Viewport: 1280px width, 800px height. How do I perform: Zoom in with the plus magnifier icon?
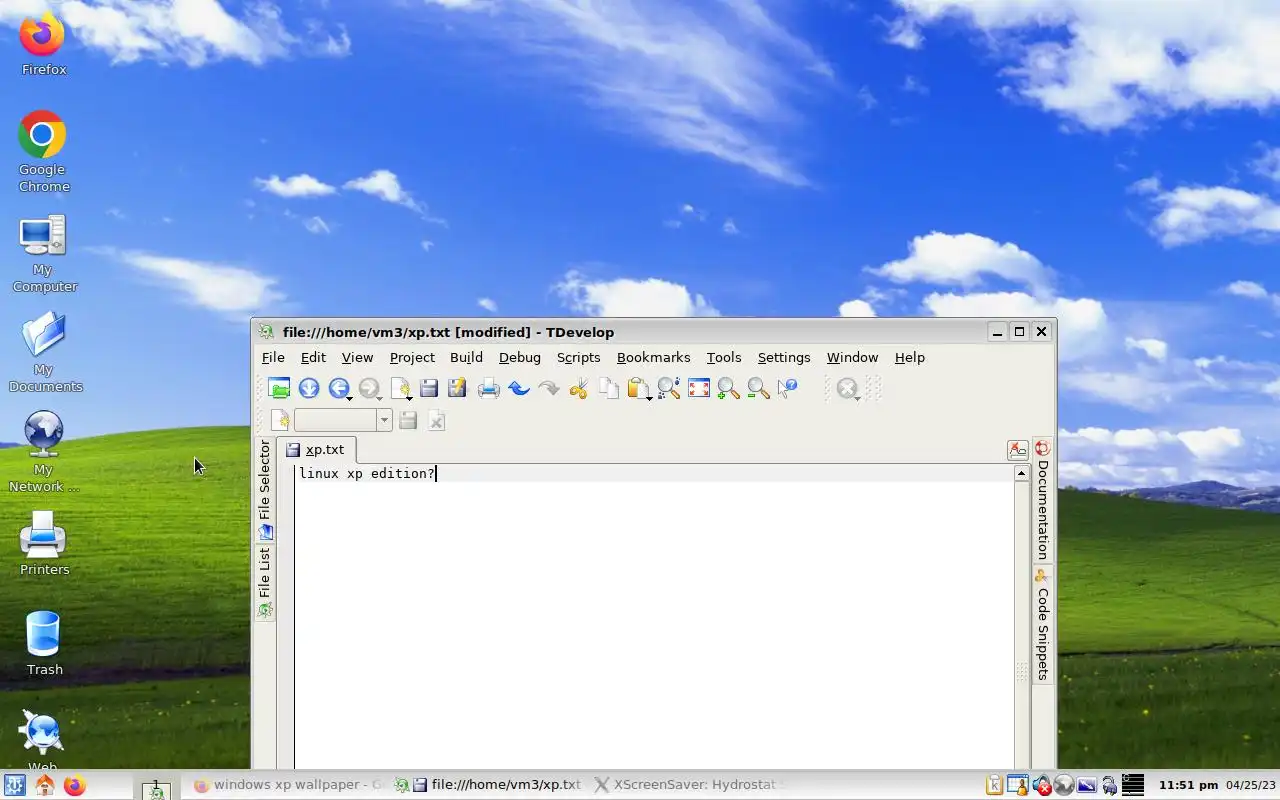(x=729, y=388)
